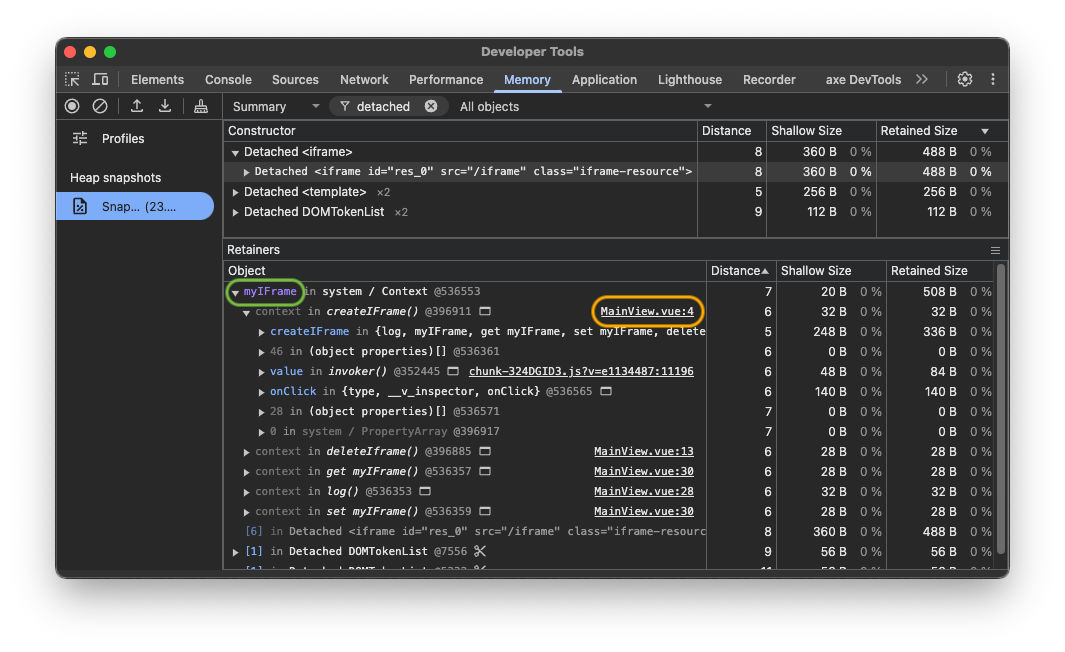
Task: Expand context in log() row
Action: click(x=246, y=492)
